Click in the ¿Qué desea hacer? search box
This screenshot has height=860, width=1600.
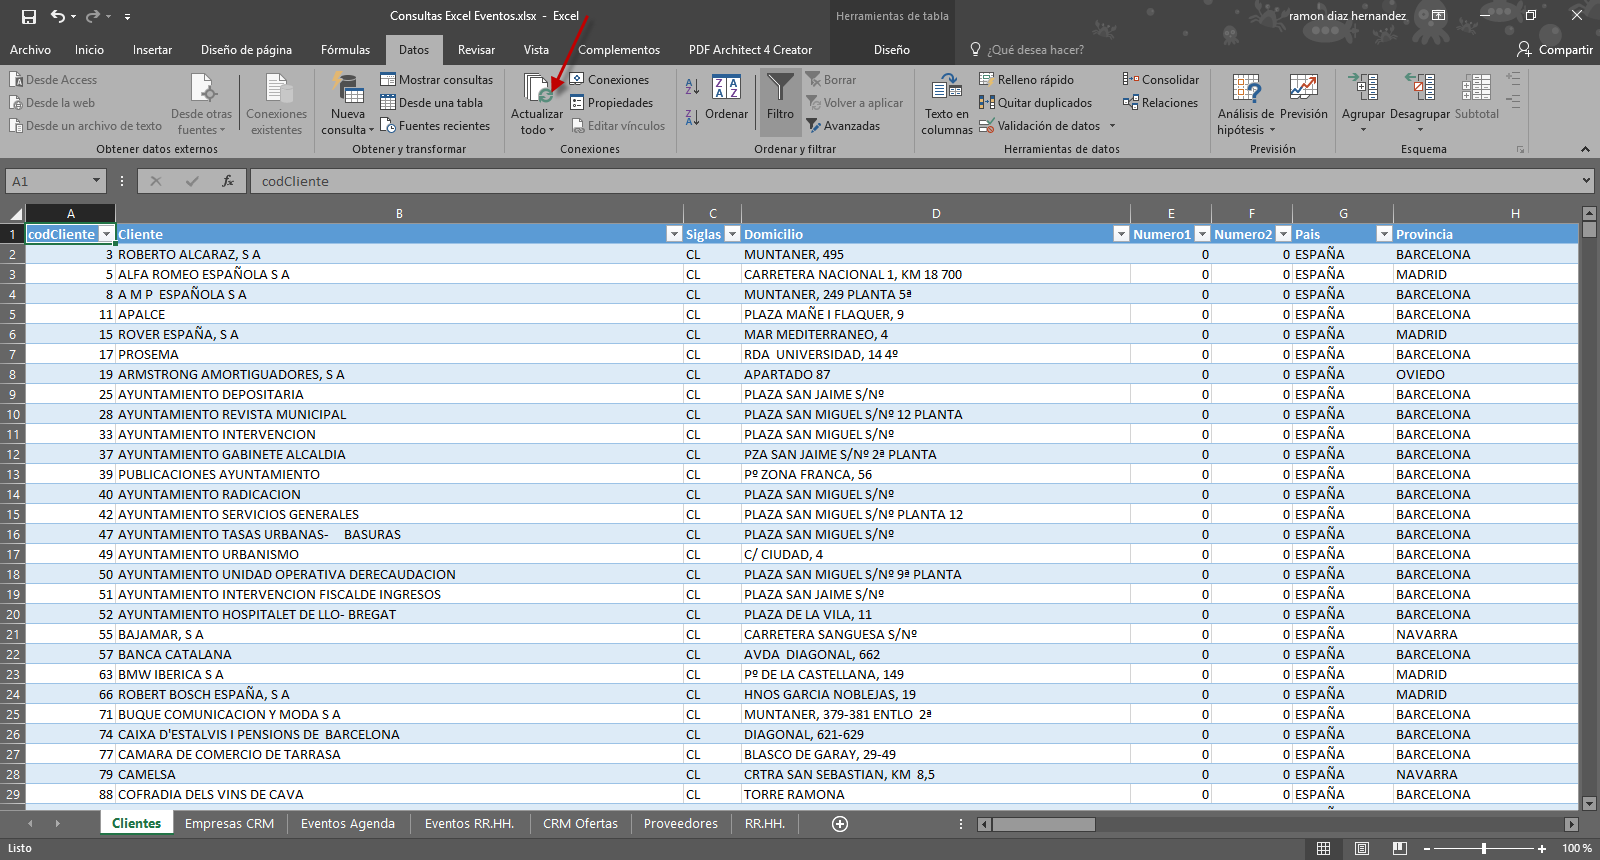pyautogui.click(x=1036, y=50)
